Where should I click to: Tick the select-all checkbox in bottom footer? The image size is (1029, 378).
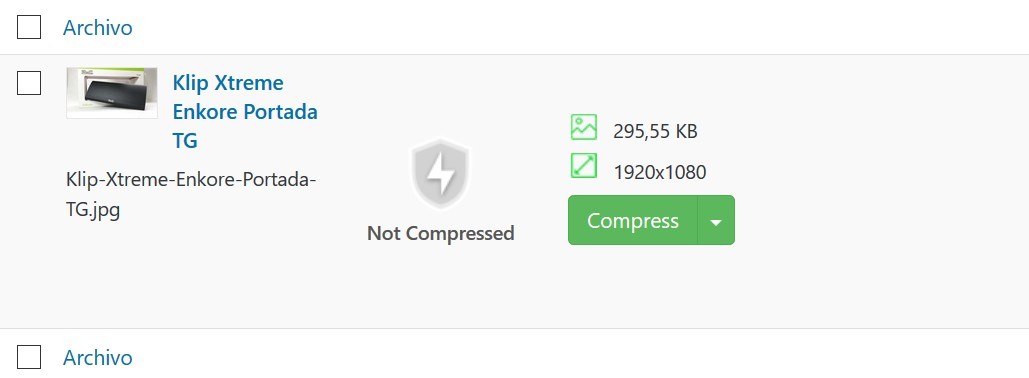[29, 357]
